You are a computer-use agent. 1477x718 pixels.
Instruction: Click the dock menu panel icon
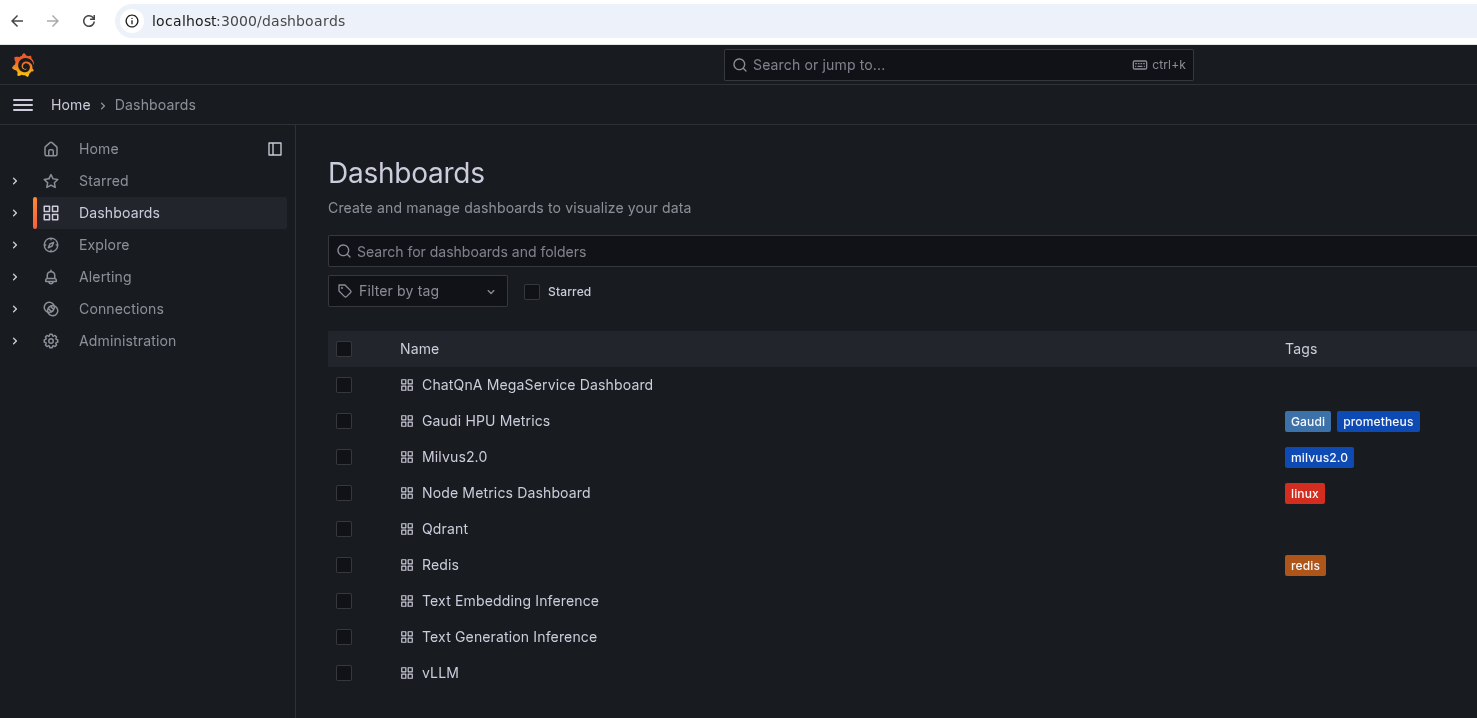click(x=275, y=149)
